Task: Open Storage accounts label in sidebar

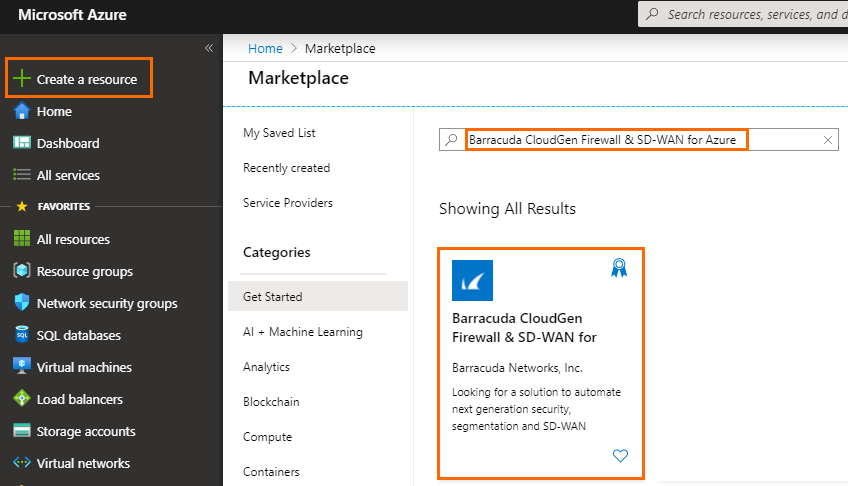Action: pyautogui.click(x=86, y=431)
